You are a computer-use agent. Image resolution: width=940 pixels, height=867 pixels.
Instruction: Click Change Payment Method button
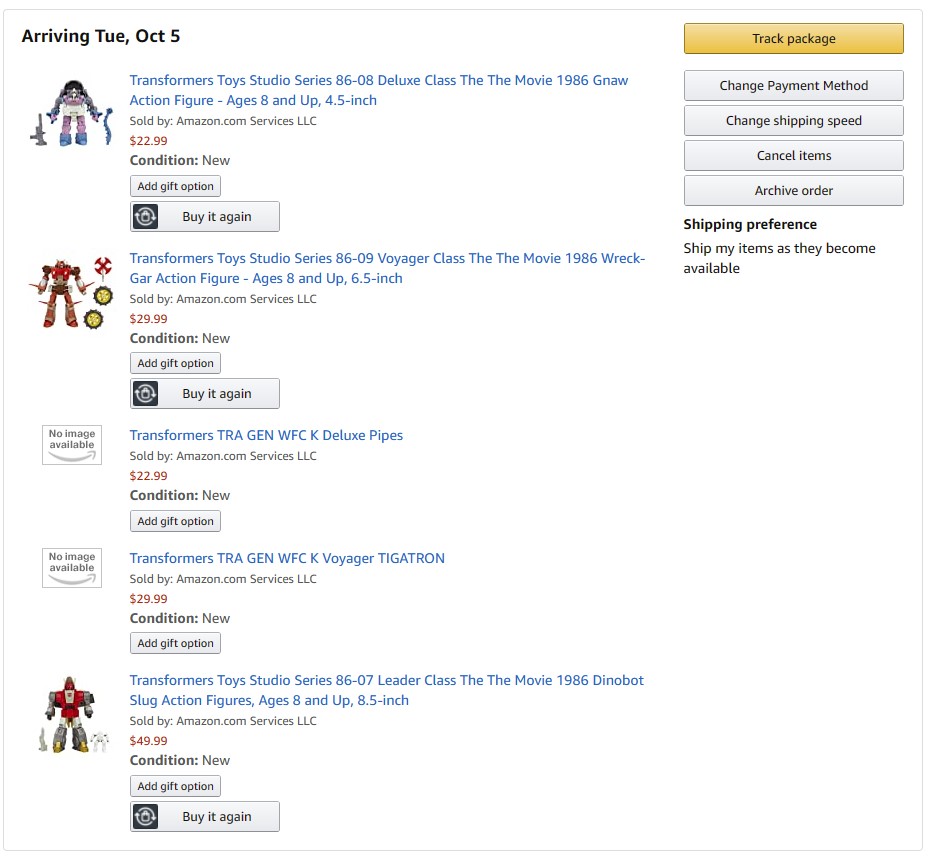pyautogui.click(x=793, y=86)
